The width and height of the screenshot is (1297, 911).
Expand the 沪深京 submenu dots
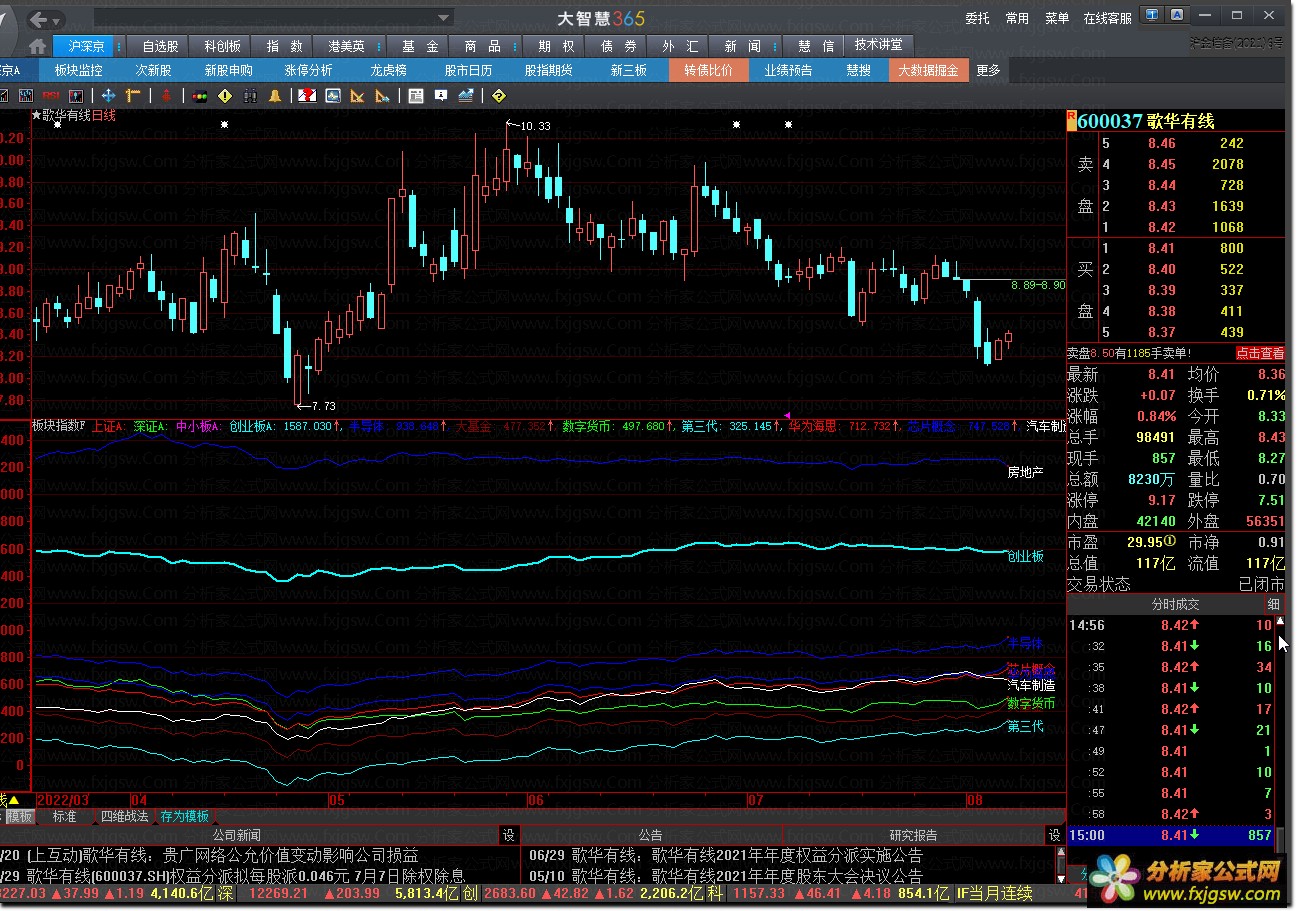click(120, 46)
